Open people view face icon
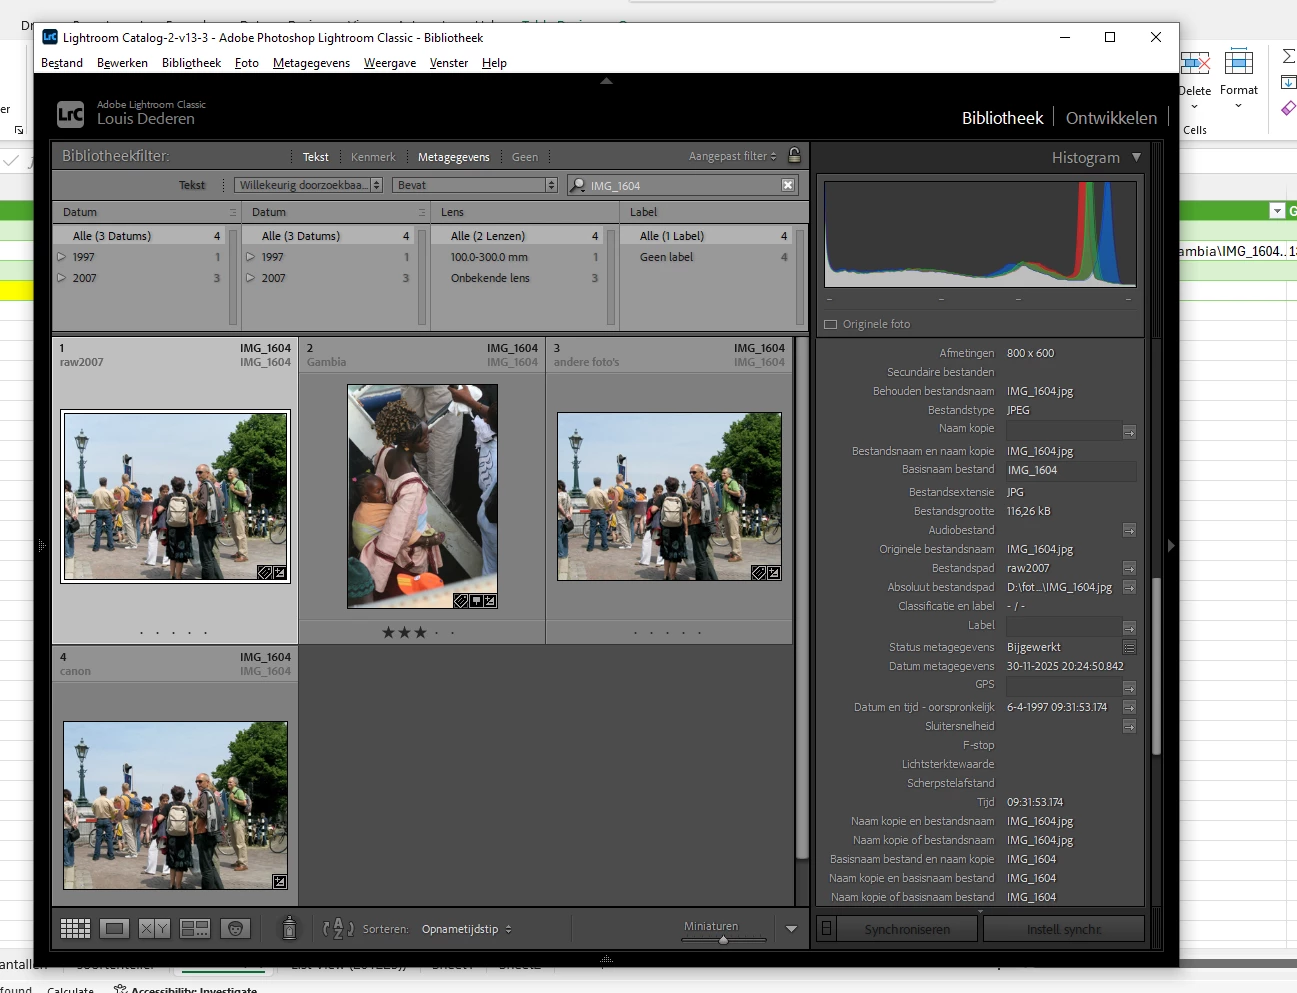 pyautogui.click(x=235, y=929)
